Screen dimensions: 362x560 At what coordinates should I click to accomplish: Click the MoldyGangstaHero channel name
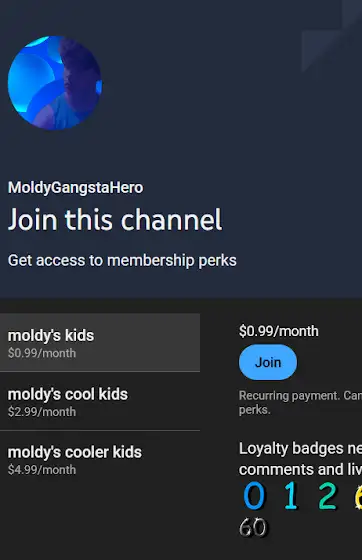tap(75, 188)
